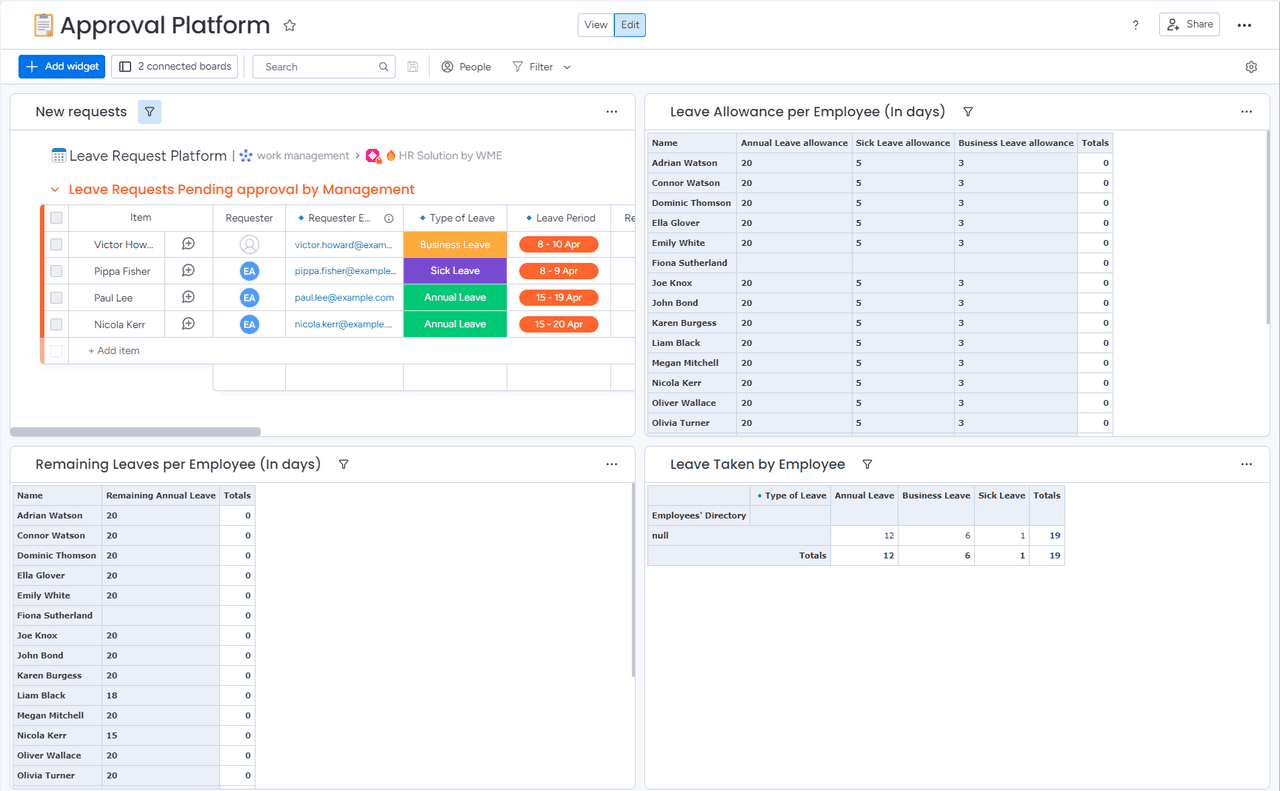This screenshot has height=791, width=1280.
Task: Click Employees' Directory row header
Action: pyautogui.click(x=699, y=516)
